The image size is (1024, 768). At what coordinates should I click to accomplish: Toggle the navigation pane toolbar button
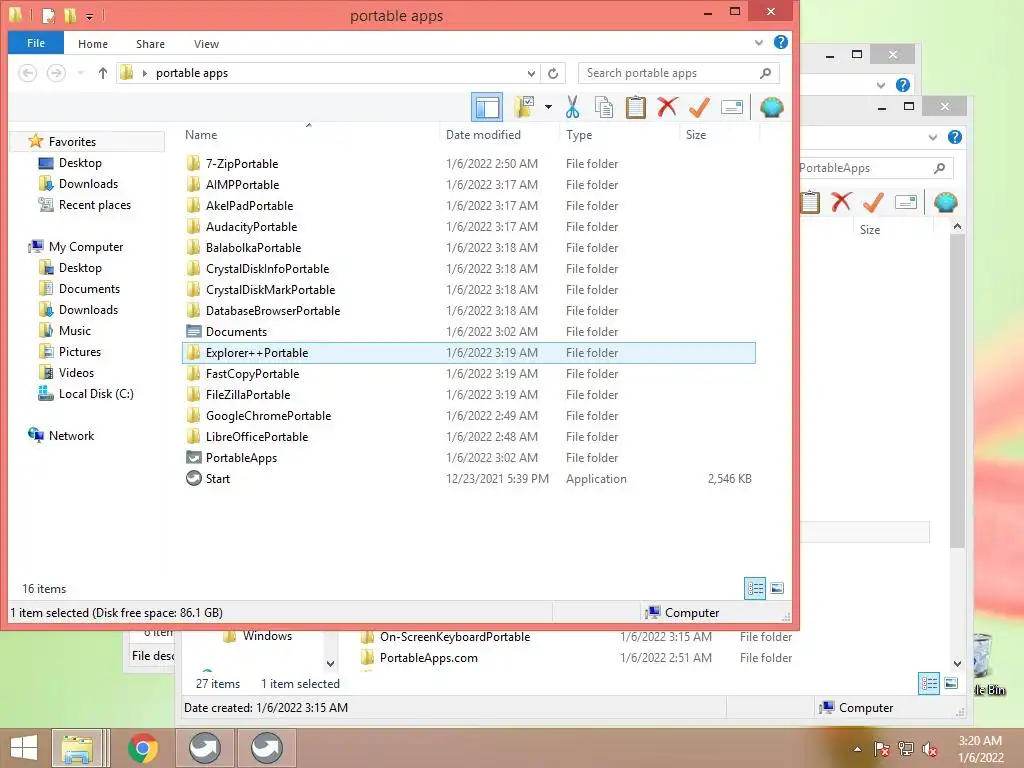(x=487, y=107)
